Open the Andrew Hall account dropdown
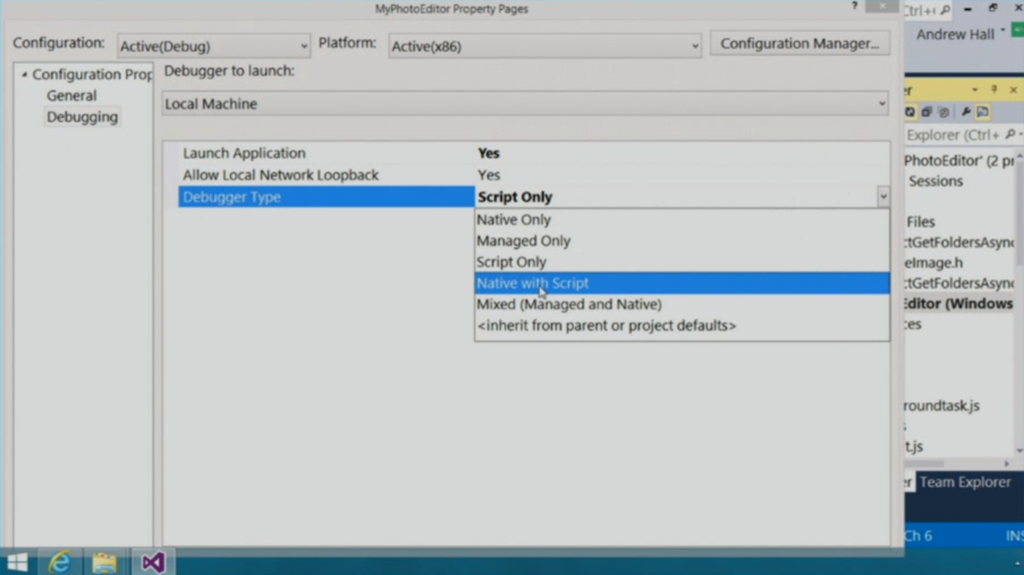Viewport: 1024px width, 575px height. [1002, 31]
